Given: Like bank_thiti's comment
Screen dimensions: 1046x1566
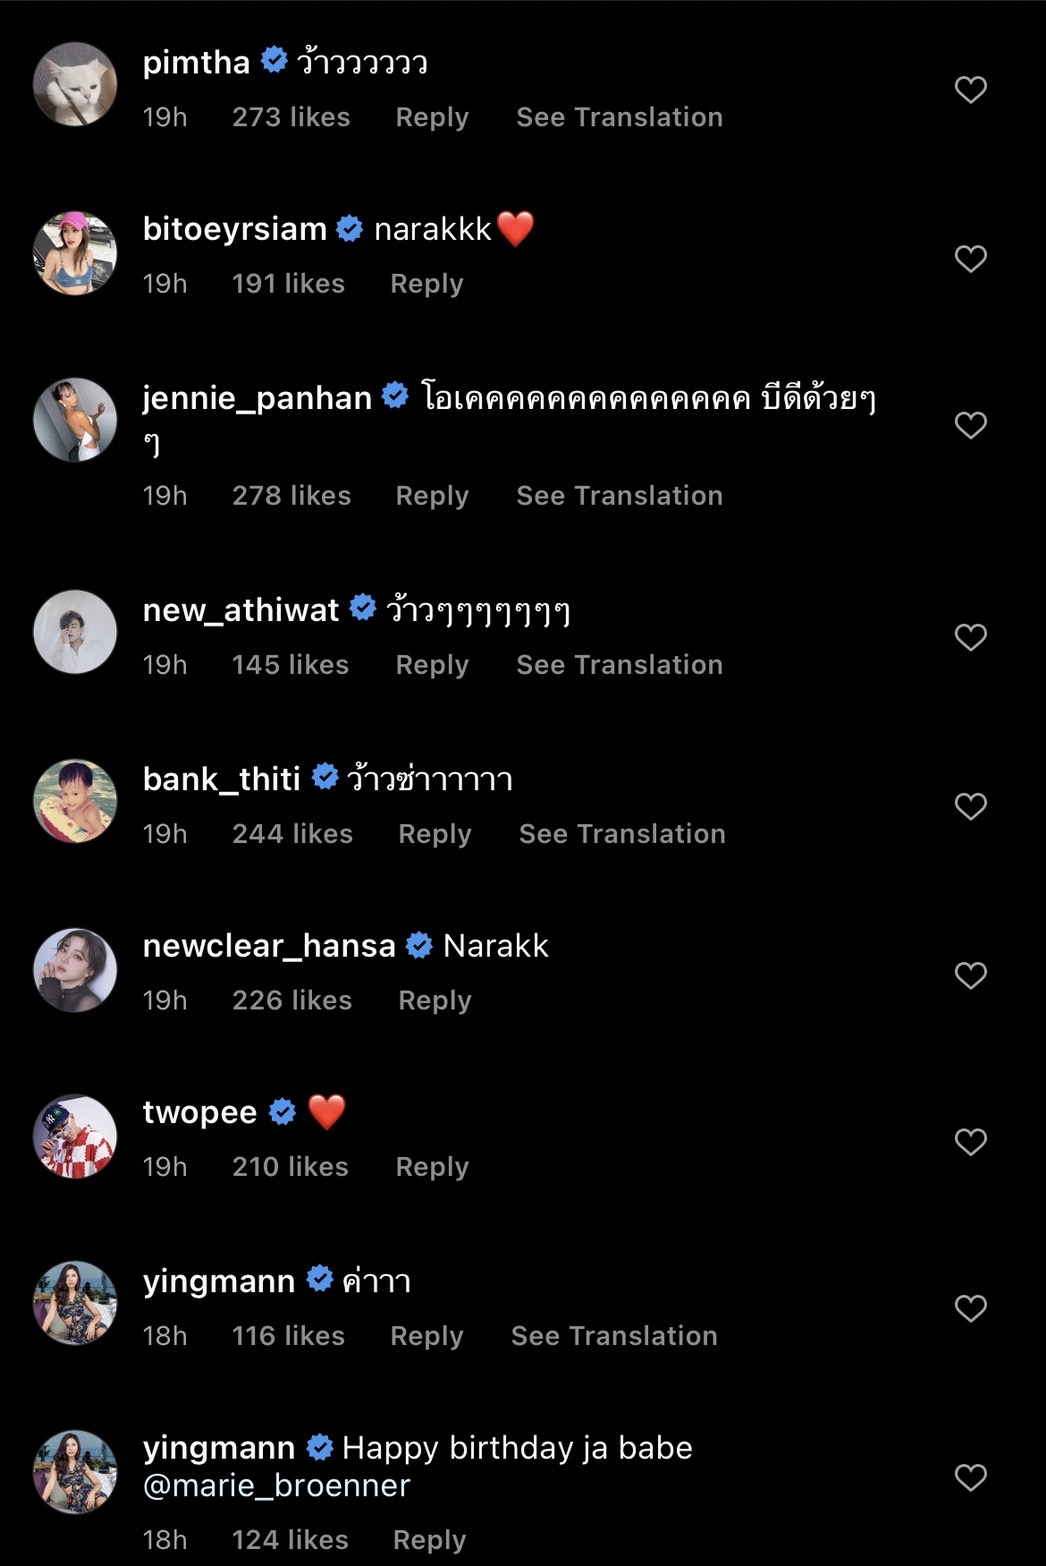Looking at the screenshot, I should 970,806.
